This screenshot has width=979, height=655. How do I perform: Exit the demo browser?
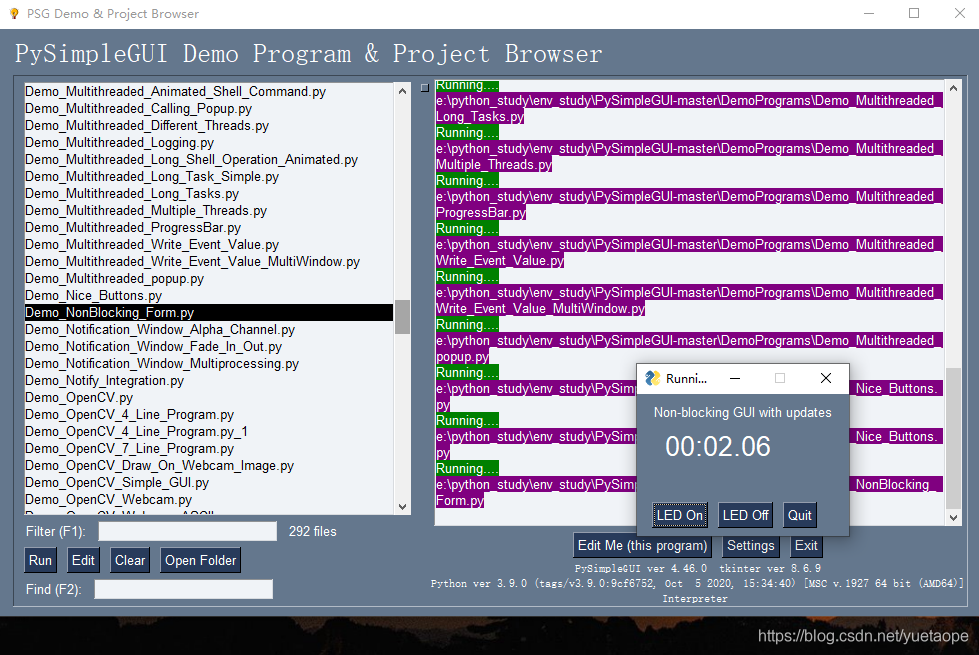click(x=806, y=545)
